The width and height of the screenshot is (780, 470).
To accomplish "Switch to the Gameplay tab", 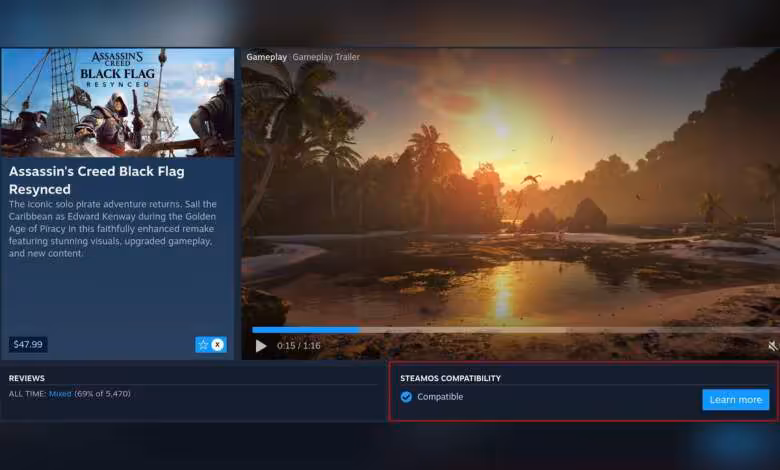I will pos(267,57).
